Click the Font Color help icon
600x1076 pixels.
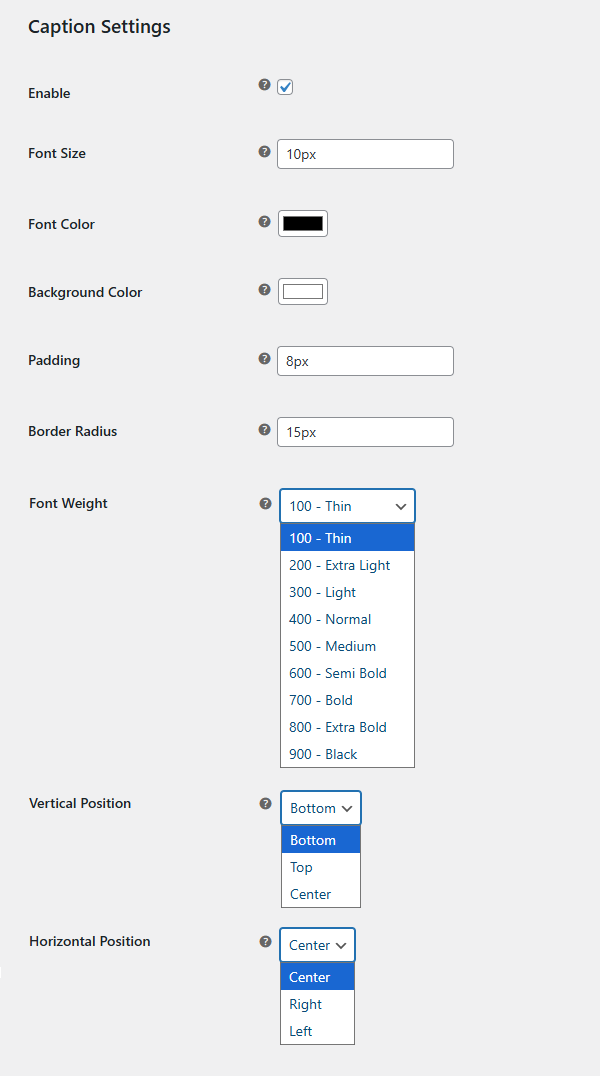pyautogui.click(x=264, y=220)
